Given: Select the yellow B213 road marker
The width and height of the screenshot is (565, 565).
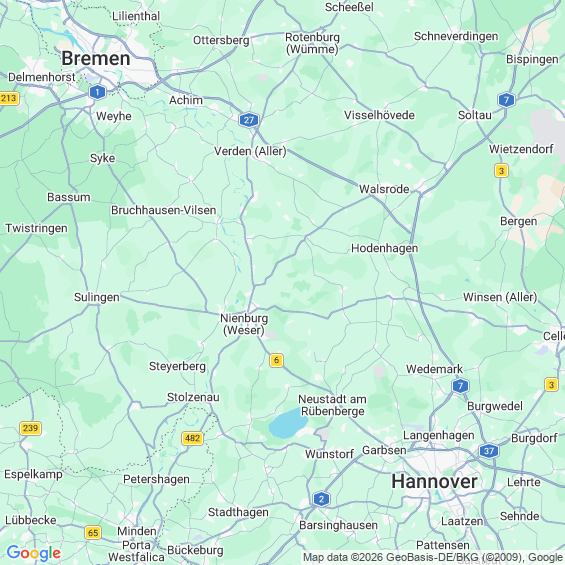Looking at the screenshot, I should (x=8, y=98).
